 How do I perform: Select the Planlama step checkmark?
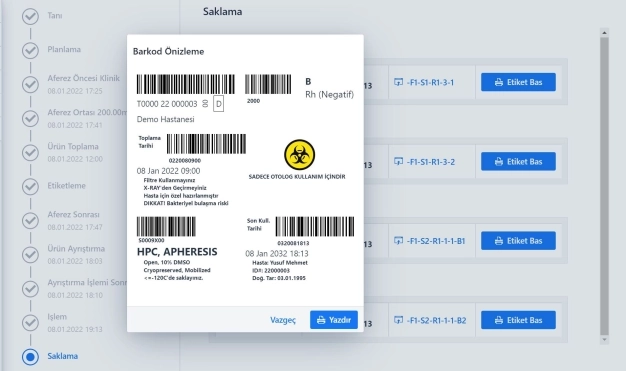pos(30,50)
